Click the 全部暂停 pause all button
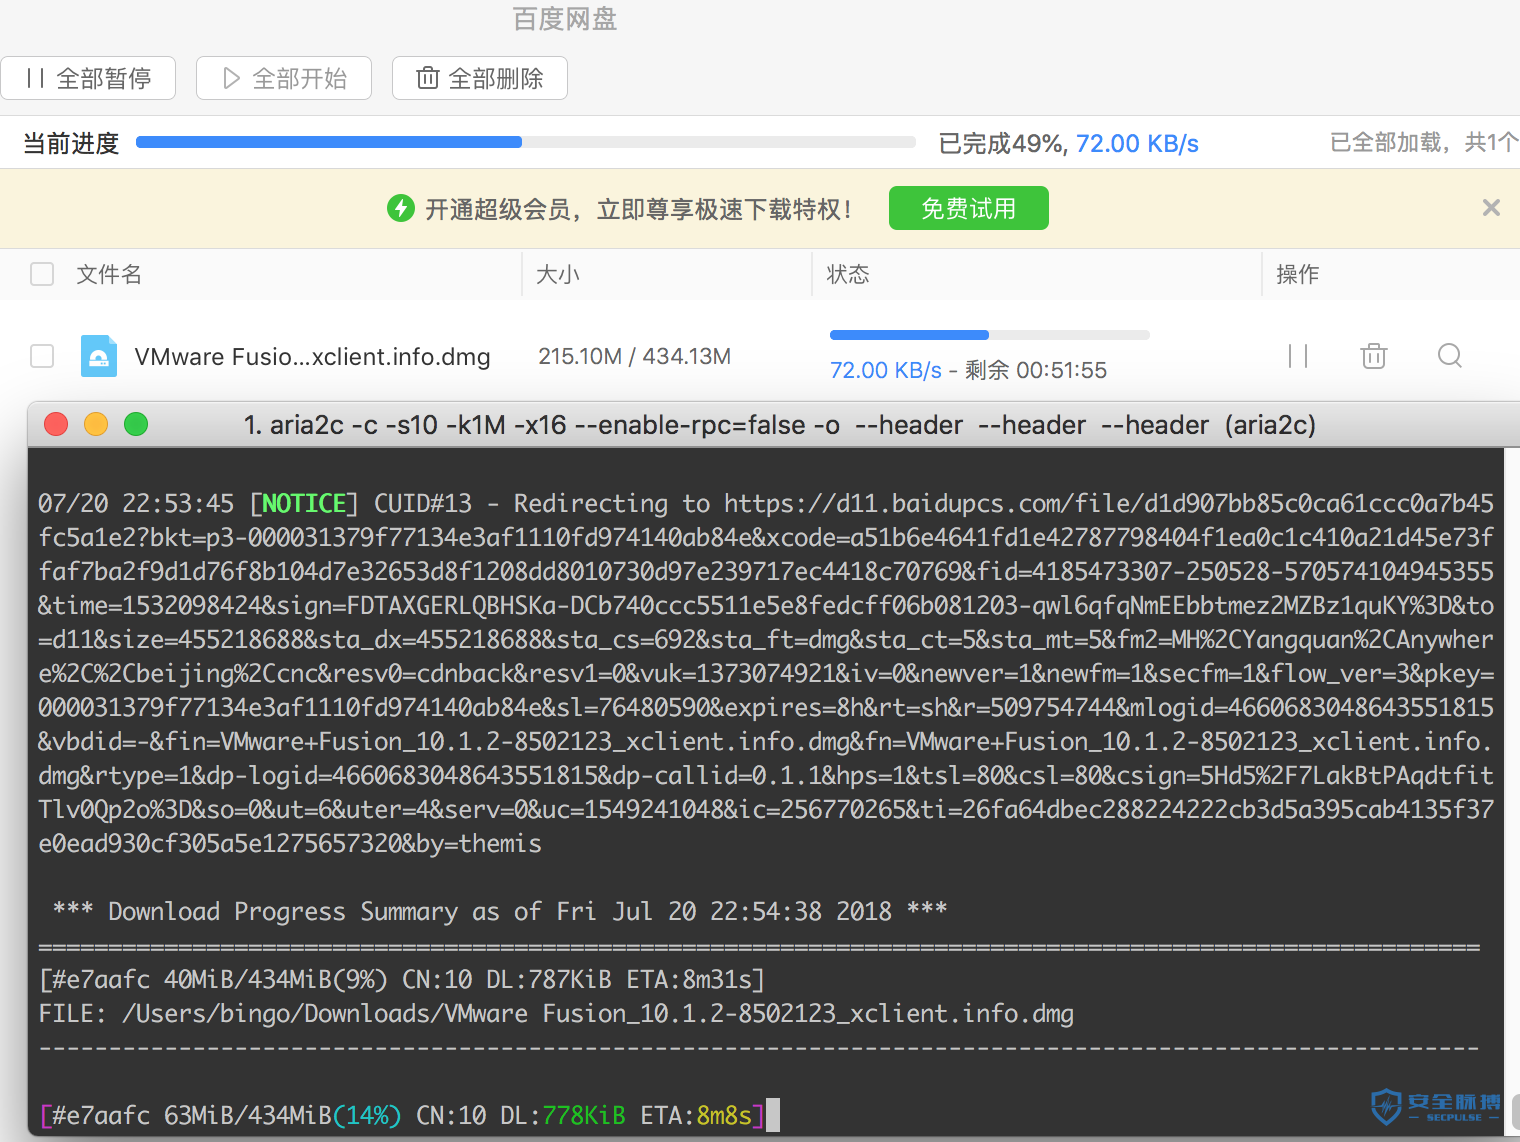 [x=88, y=78]
